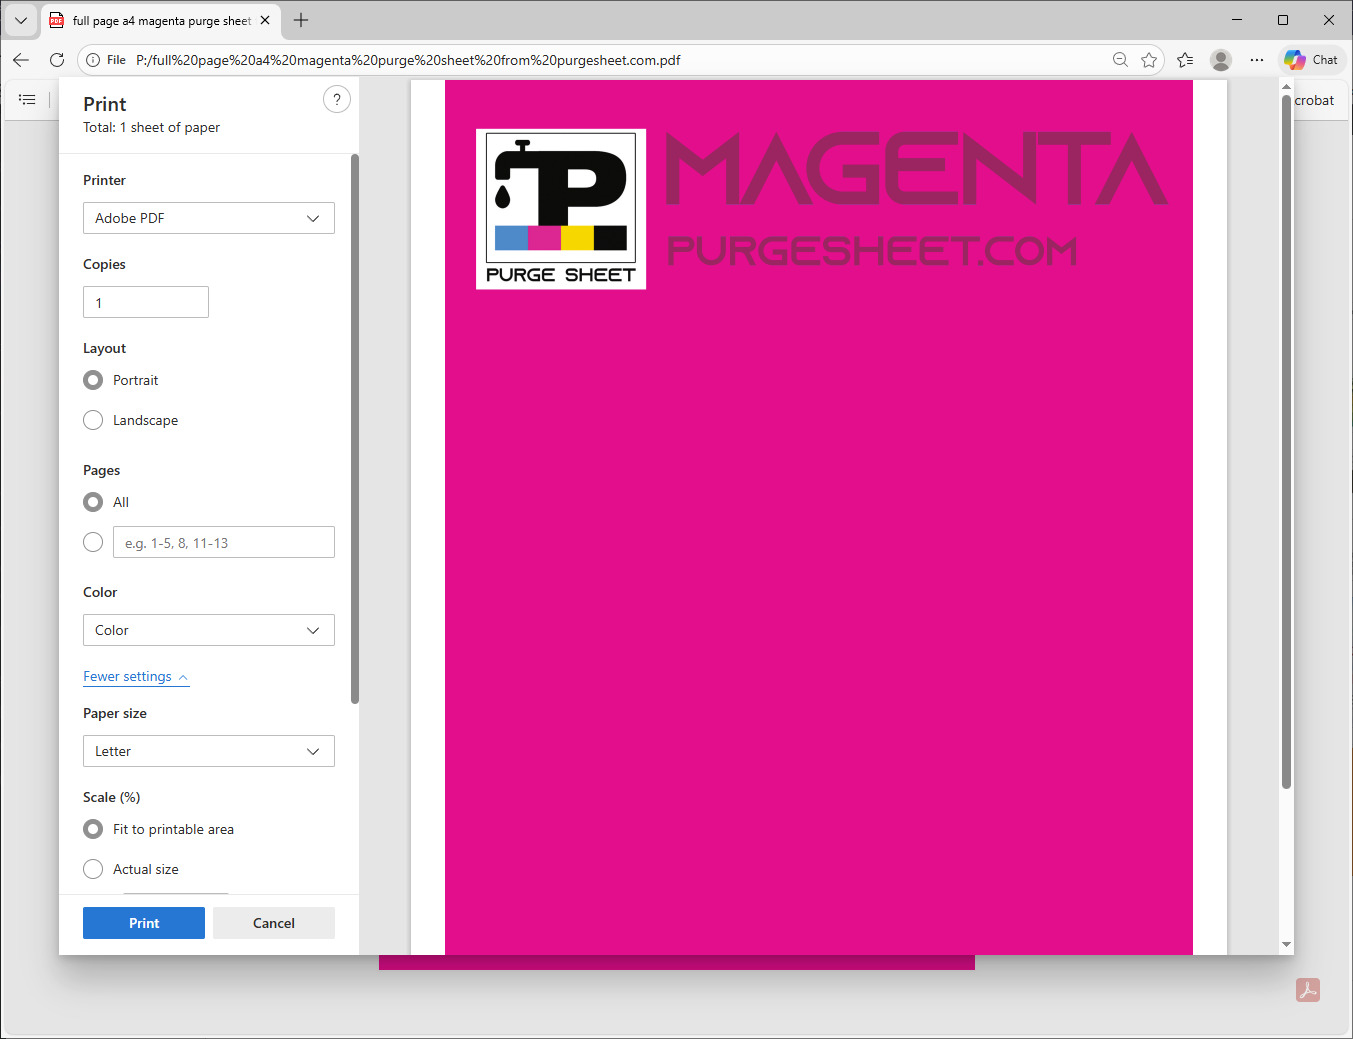The image size is (1353, 1039).
Task: Click the Print button
Action: pyautogui.click(x=144, y=923)
